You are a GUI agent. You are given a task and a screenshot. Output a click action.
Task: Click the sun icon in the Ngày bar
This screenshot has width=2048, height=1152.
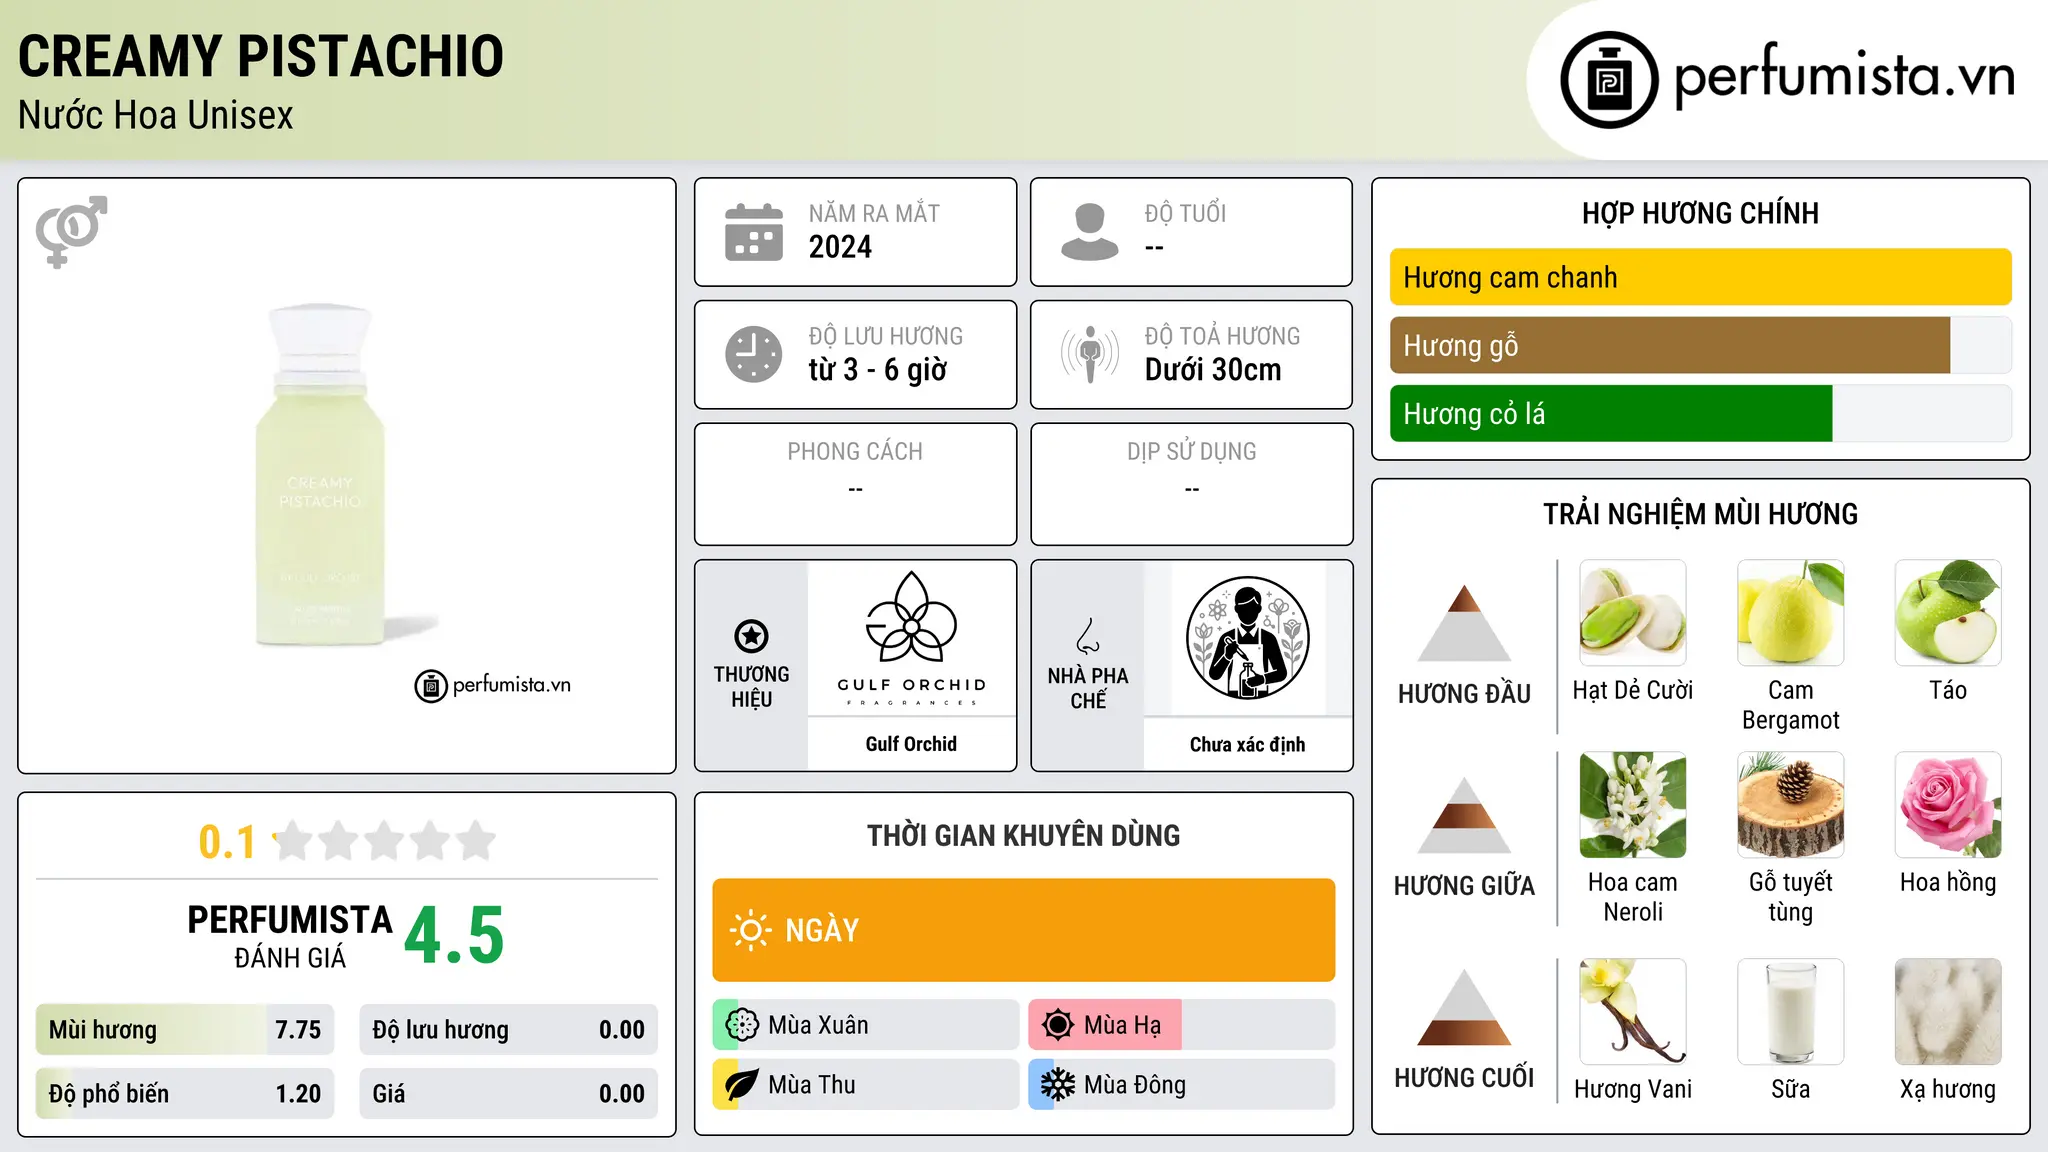750,930
